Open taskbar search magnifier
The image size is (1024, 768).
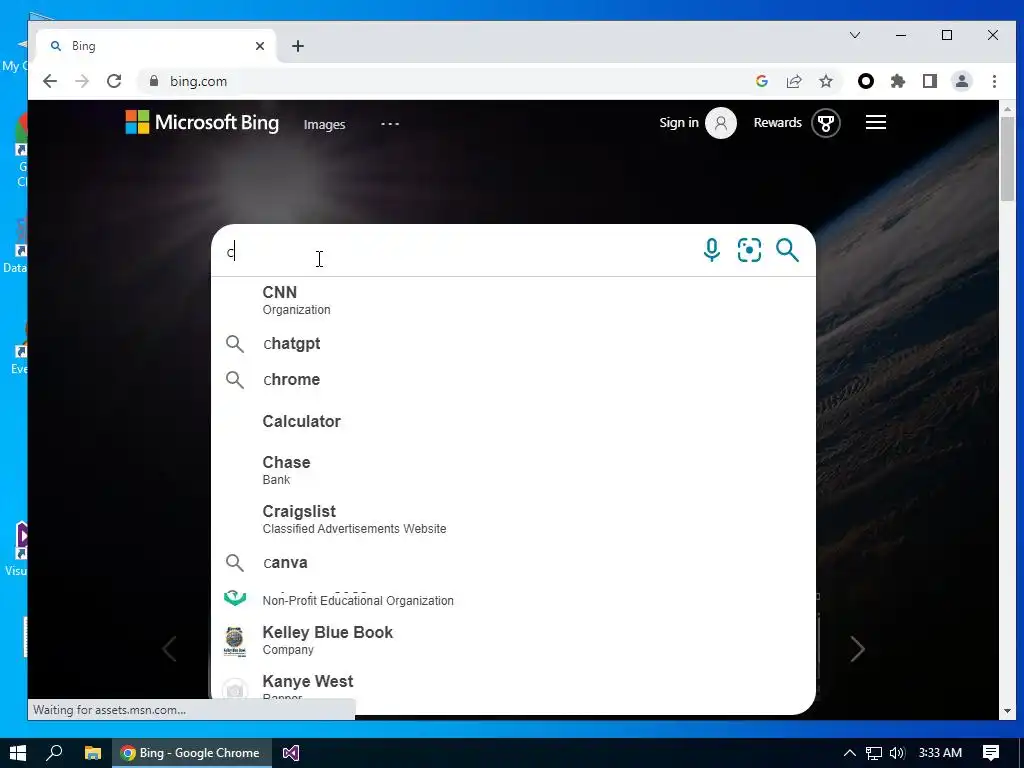(54, 753)
